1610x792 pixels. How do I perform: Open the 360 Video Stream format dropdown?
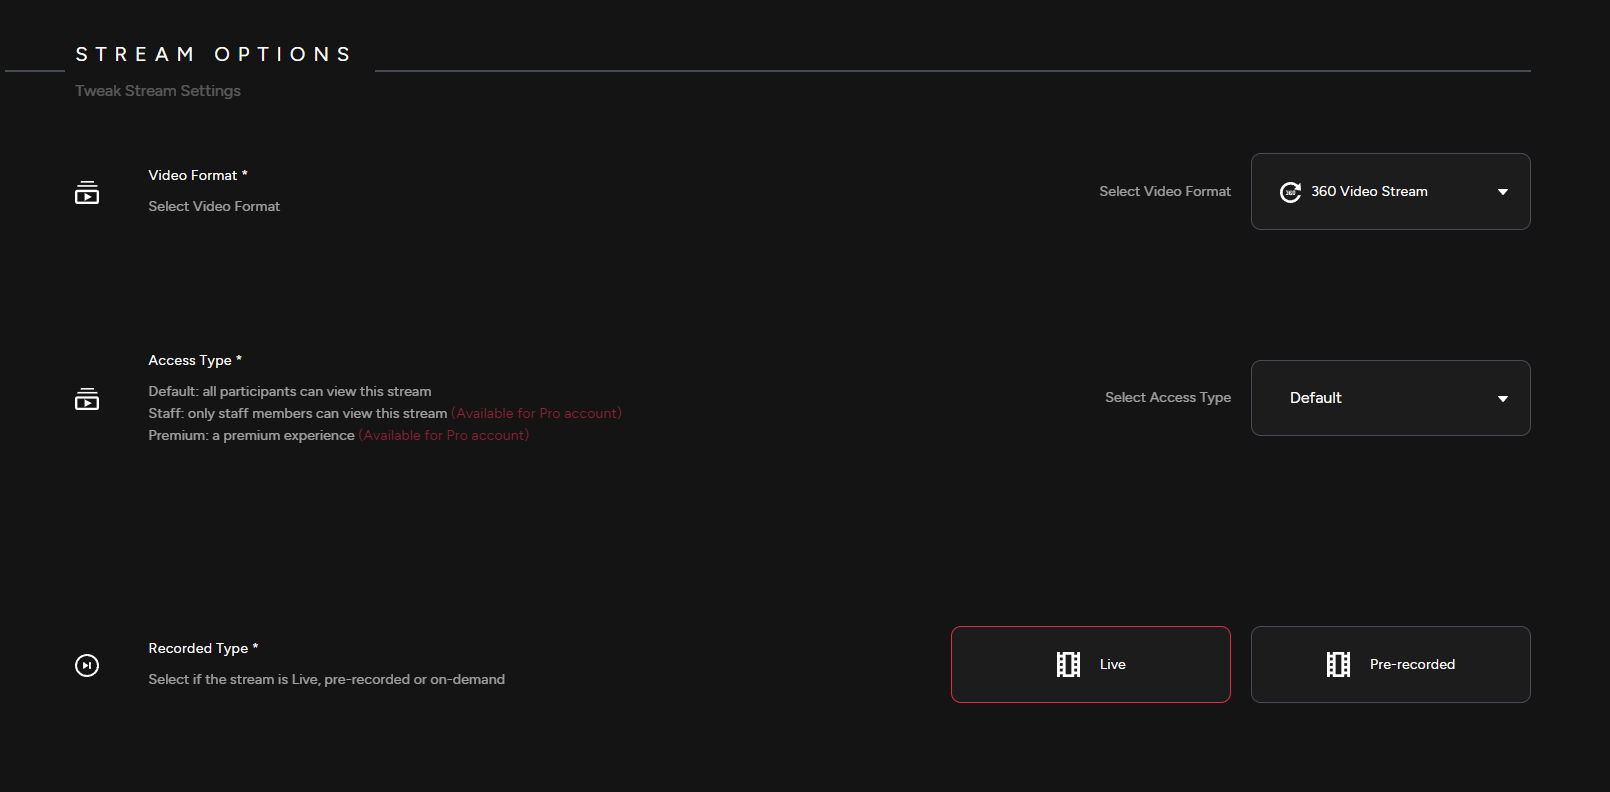(x=1389, y=192)
